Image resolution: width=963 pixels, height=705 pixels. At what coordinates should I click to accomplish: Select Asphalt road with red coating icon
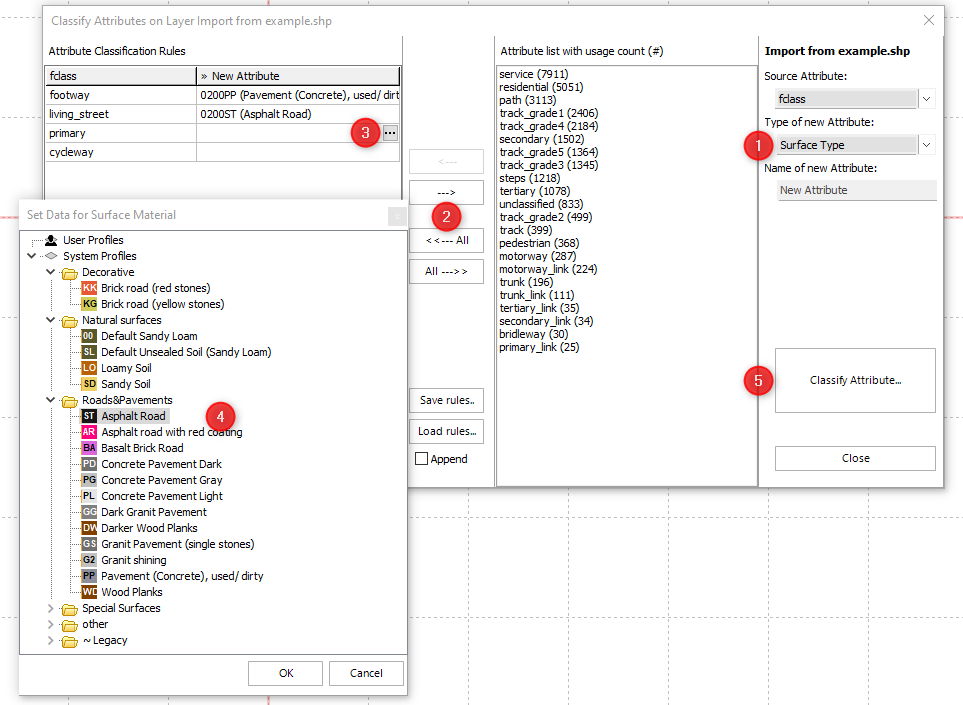click(x=89, y=432)
